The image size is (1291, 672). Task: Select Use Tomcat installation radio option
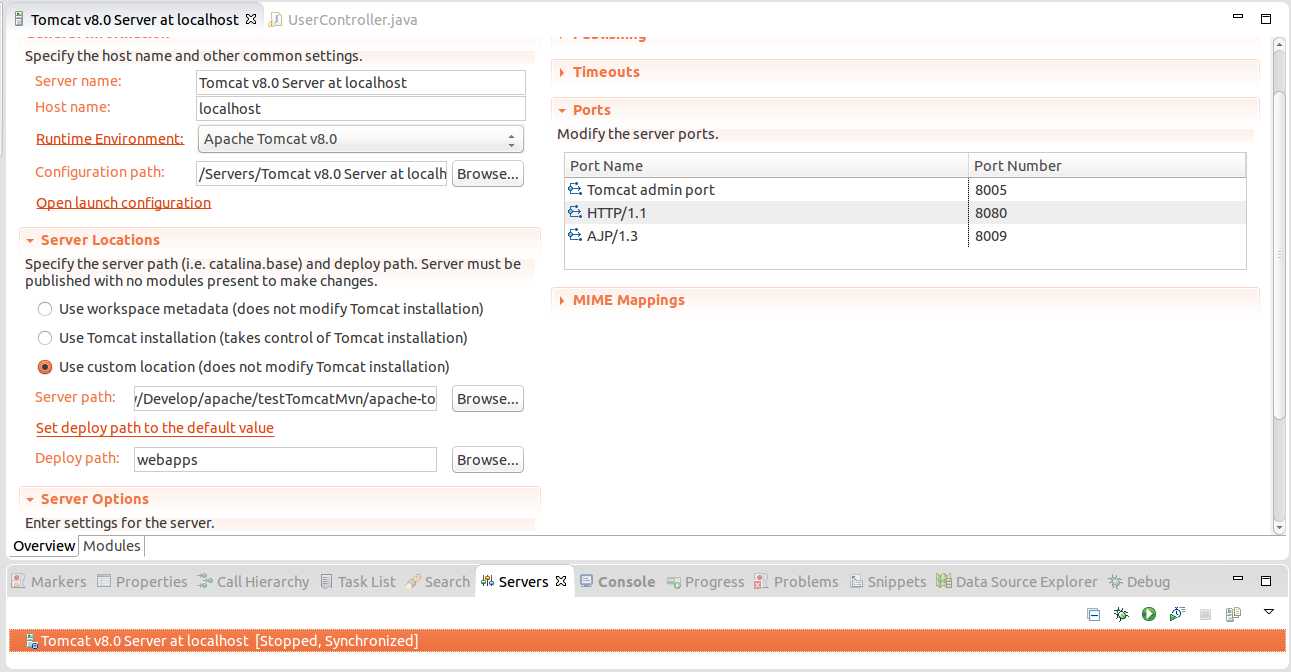click(45, 338)
